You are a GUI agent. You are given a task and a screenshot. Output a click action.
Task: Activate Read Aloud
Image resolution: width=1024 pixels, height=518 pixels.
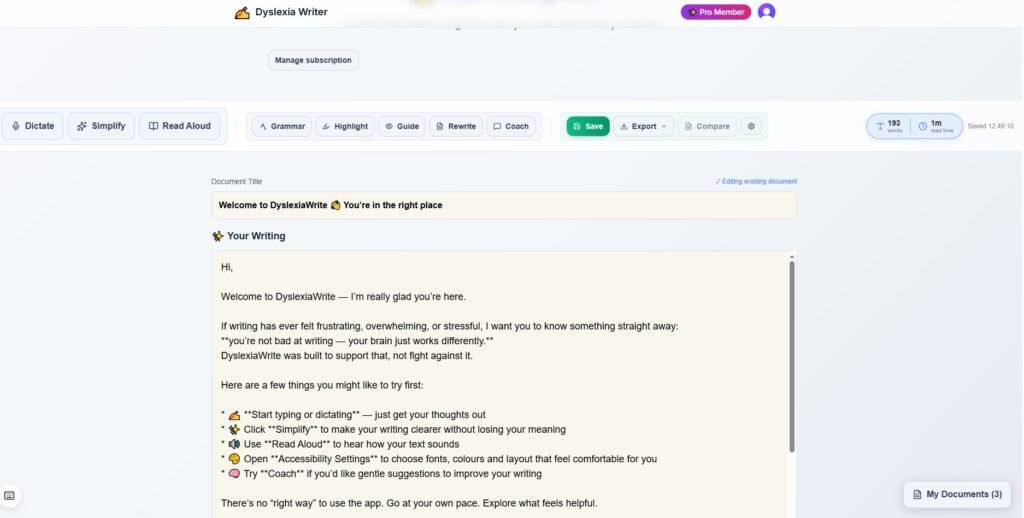pos(180,126)
